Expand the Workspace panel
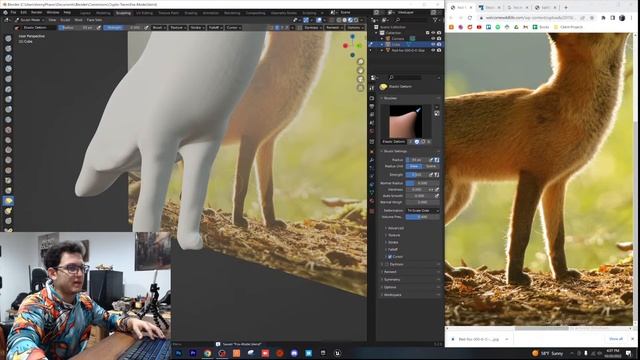This screenshot has width=640, height=360. pyautogui.click(x=392, y=295)
